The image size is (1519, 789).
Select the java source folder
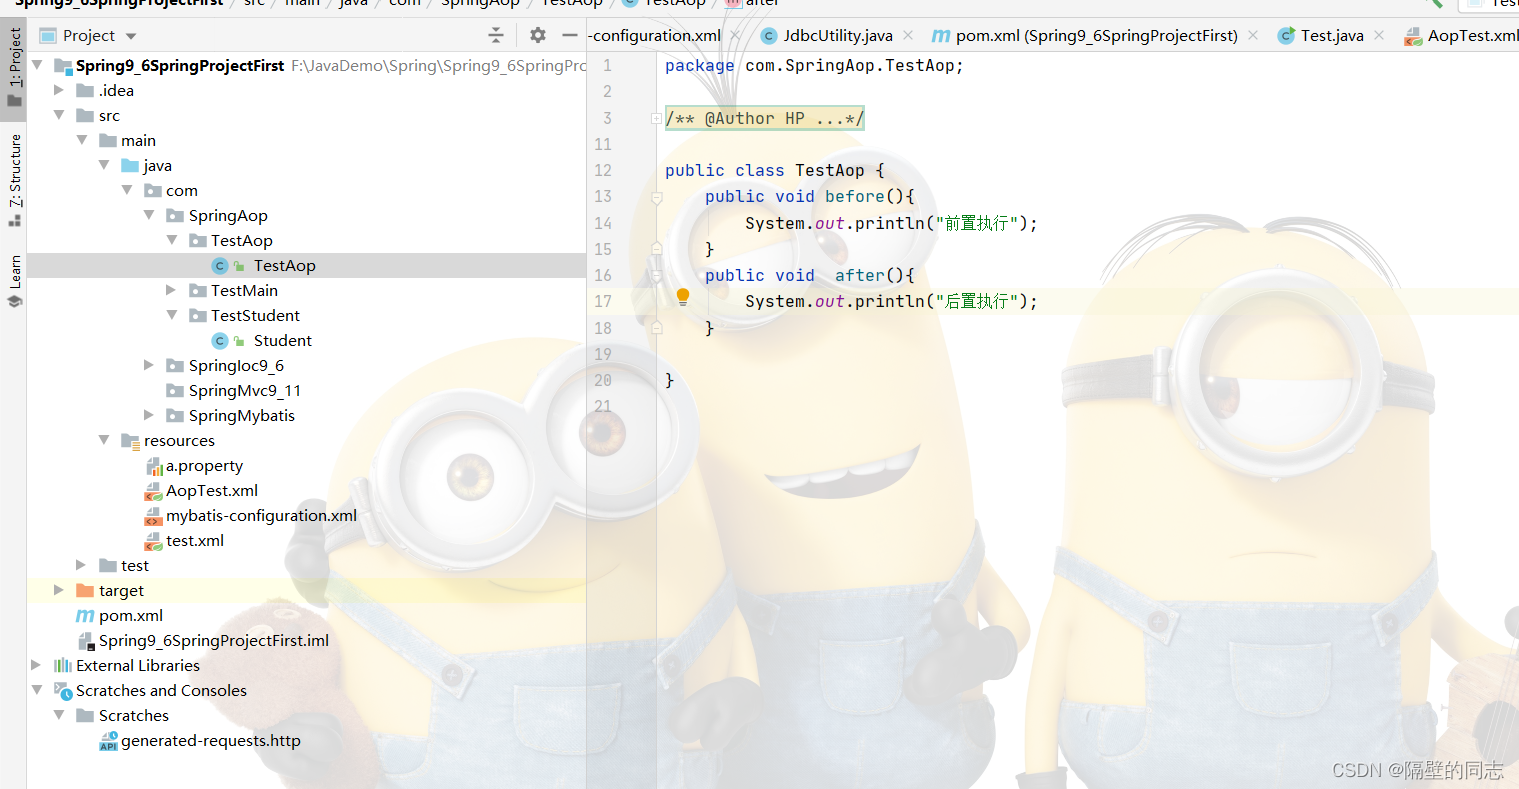(x=157, y=166)
